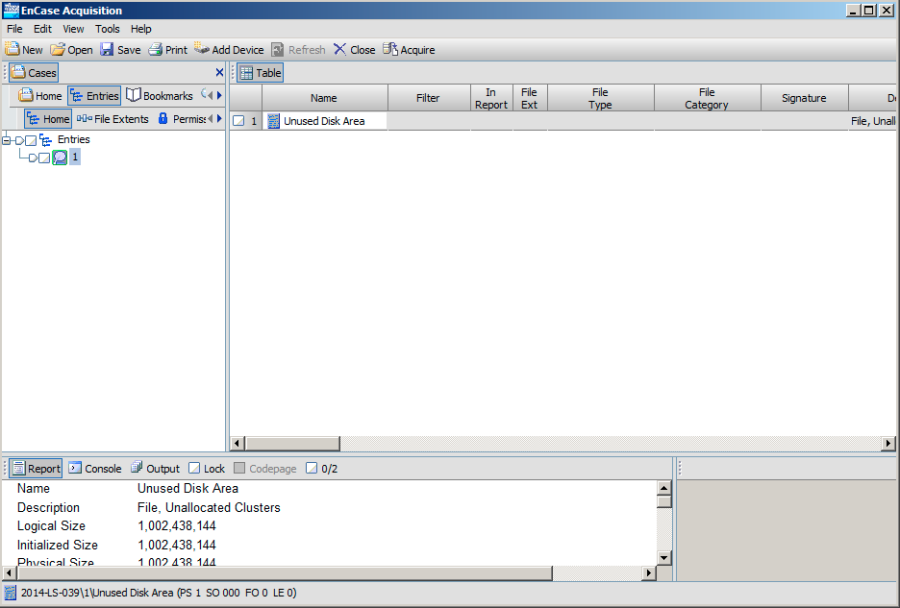Save the case using the Save icon
This screenshot has width=900, height=608.
tap(119, 49)
